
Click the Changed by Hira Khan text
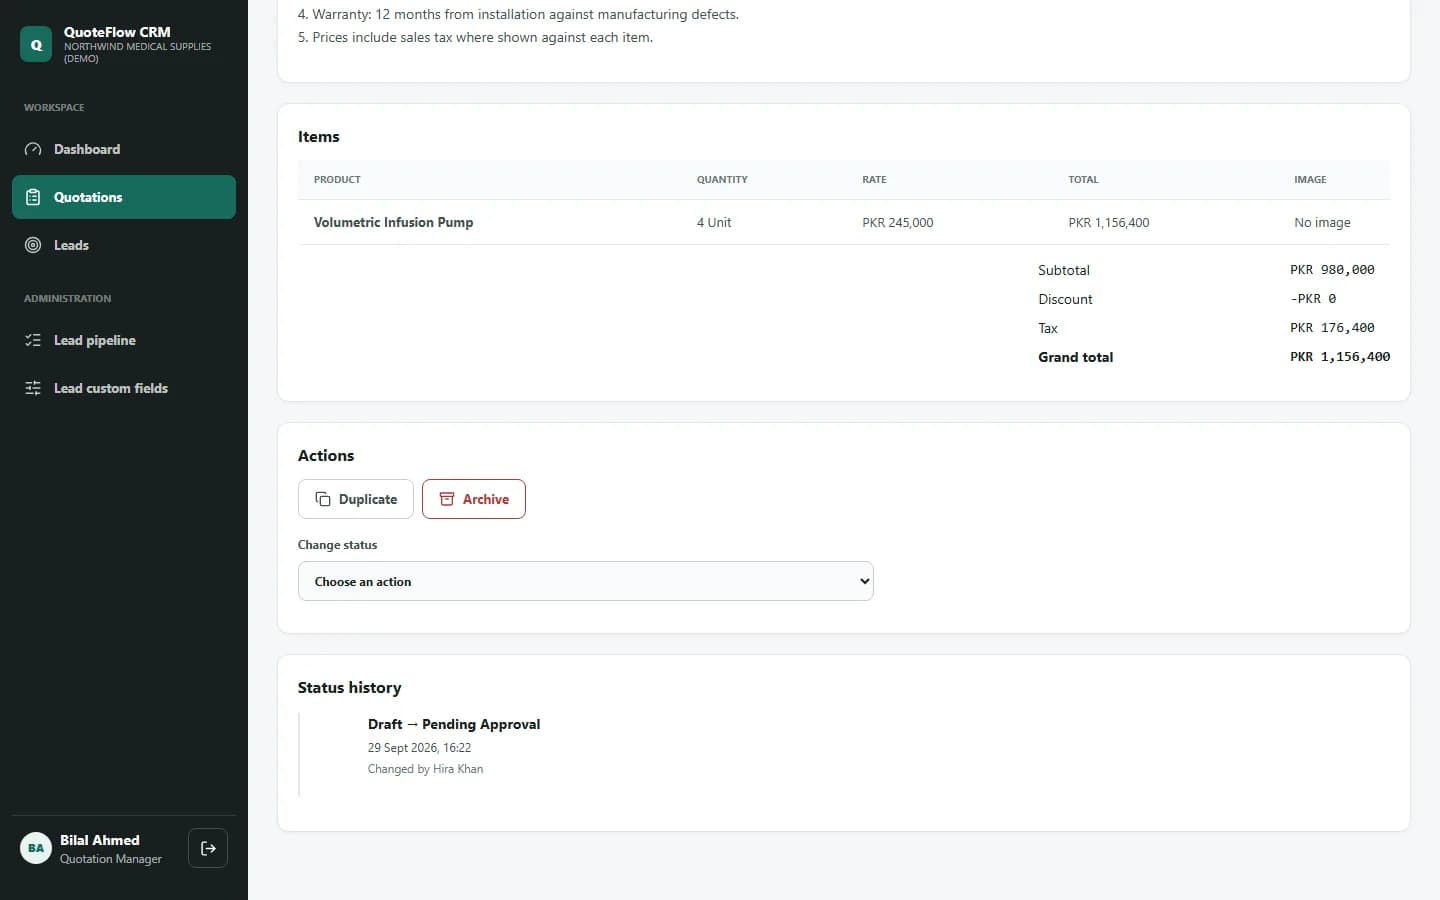[425, 769]
